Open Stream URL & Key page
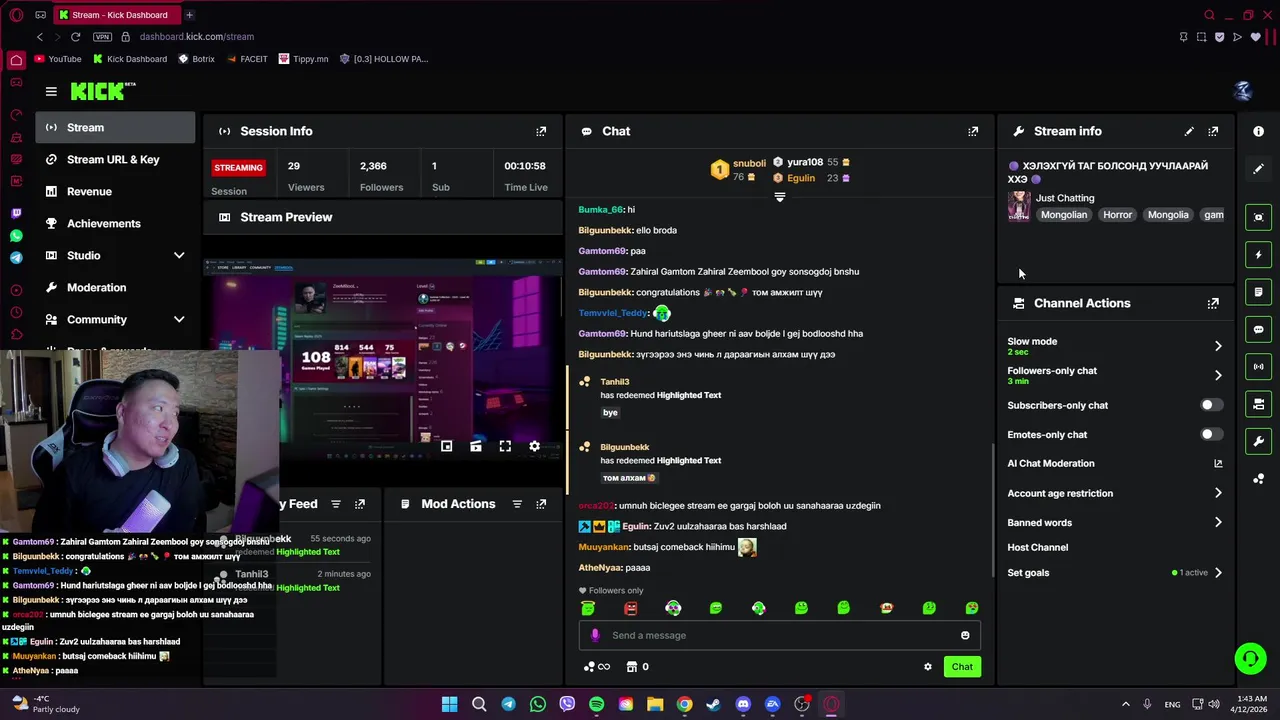 (x=116, y=159)
